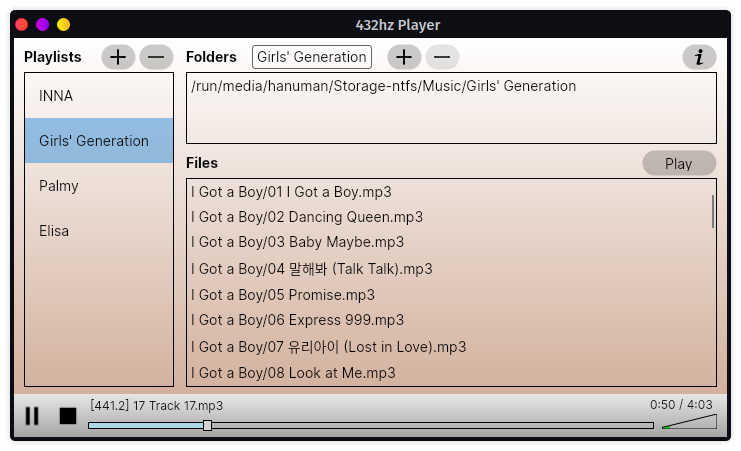Close the window with red button
741x451 pixels.
22,25
